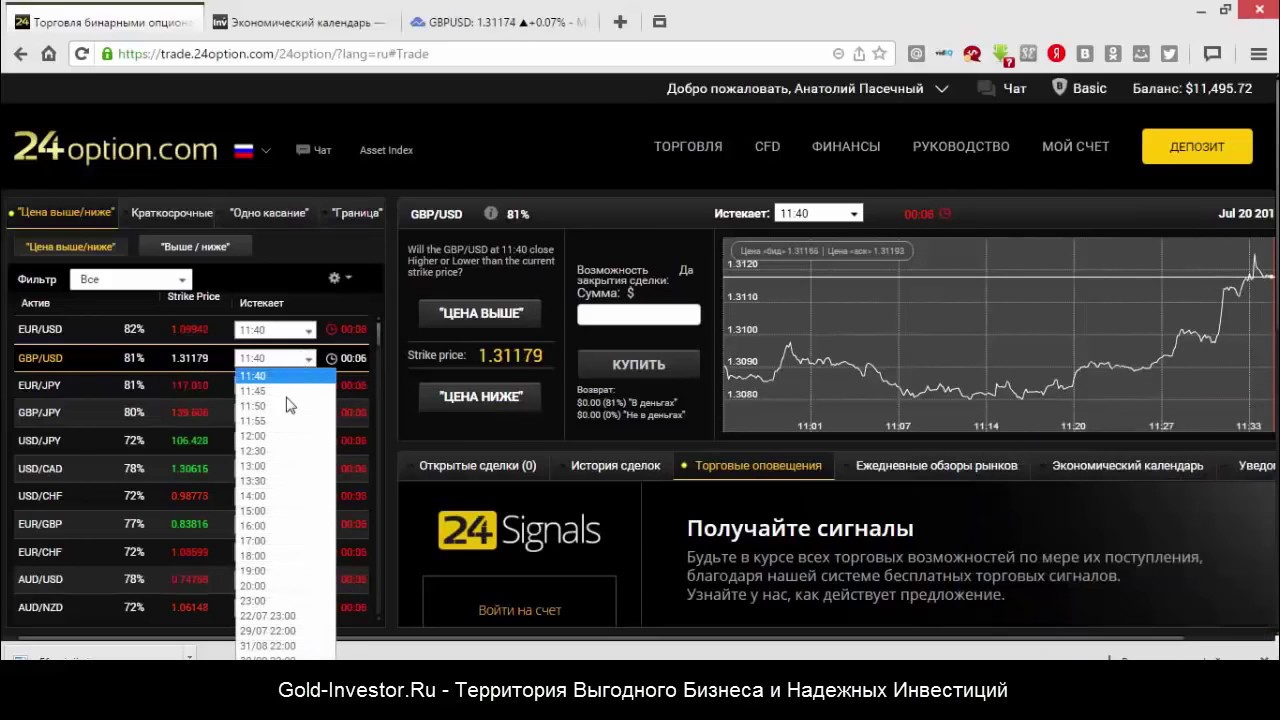Click the red Yandex extension icon

click(x=1056, y=54)
